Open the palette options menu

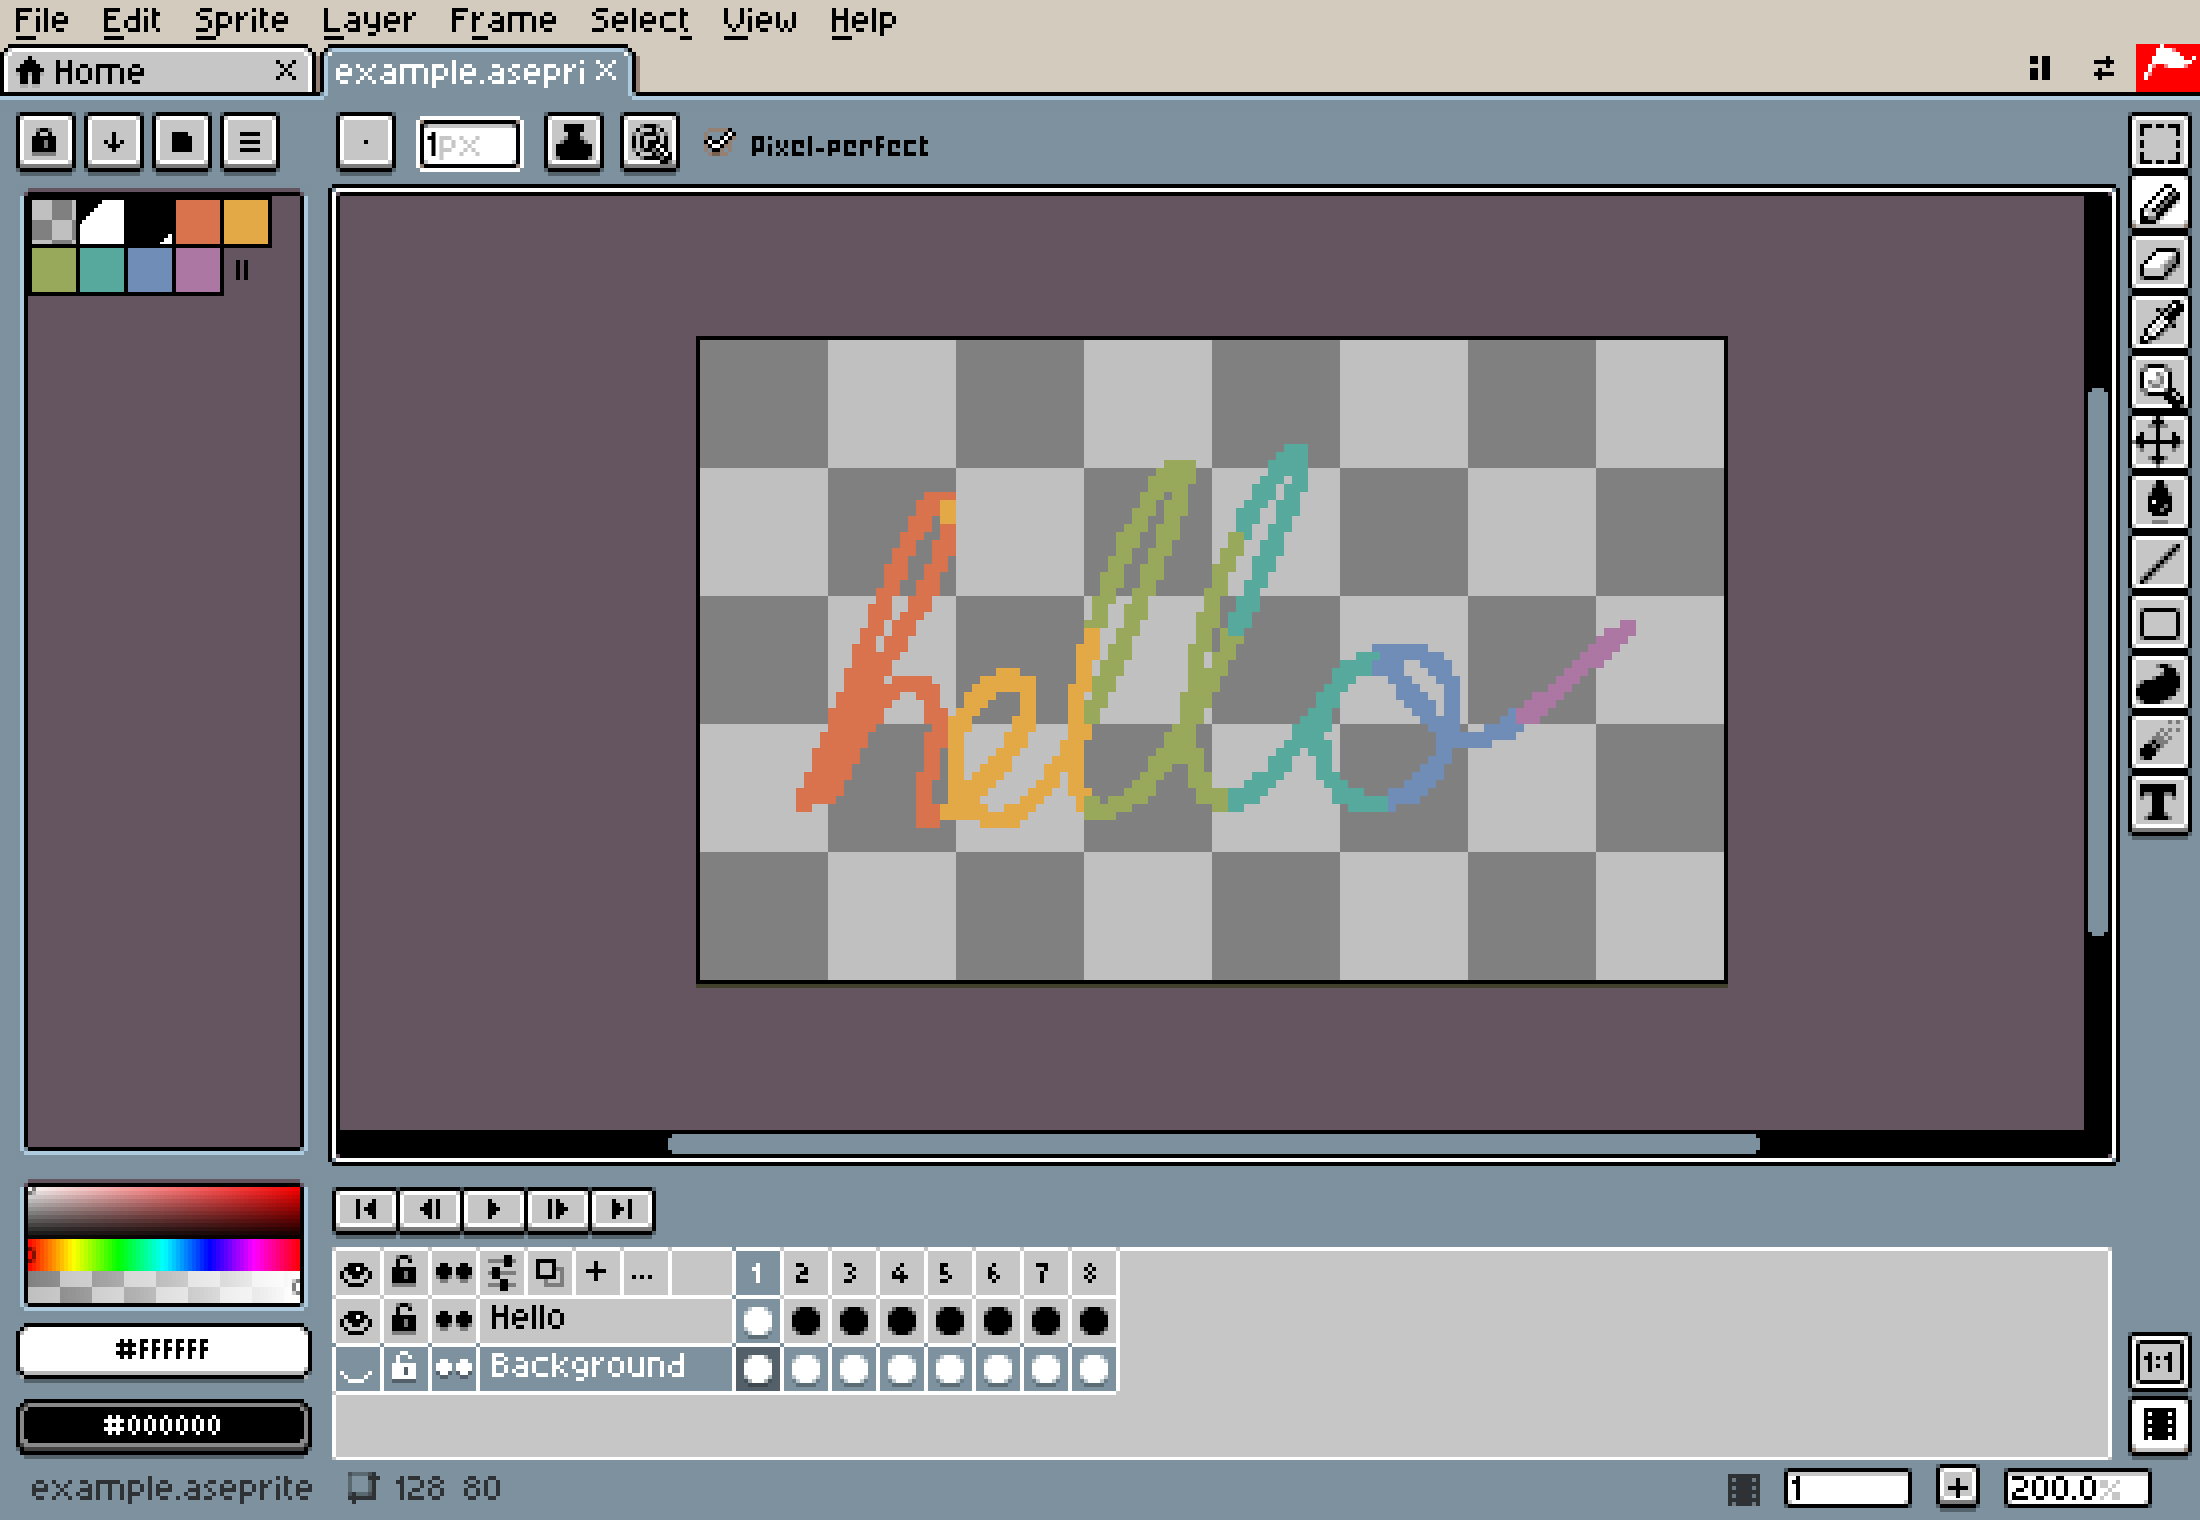click(x=250, y=142)
